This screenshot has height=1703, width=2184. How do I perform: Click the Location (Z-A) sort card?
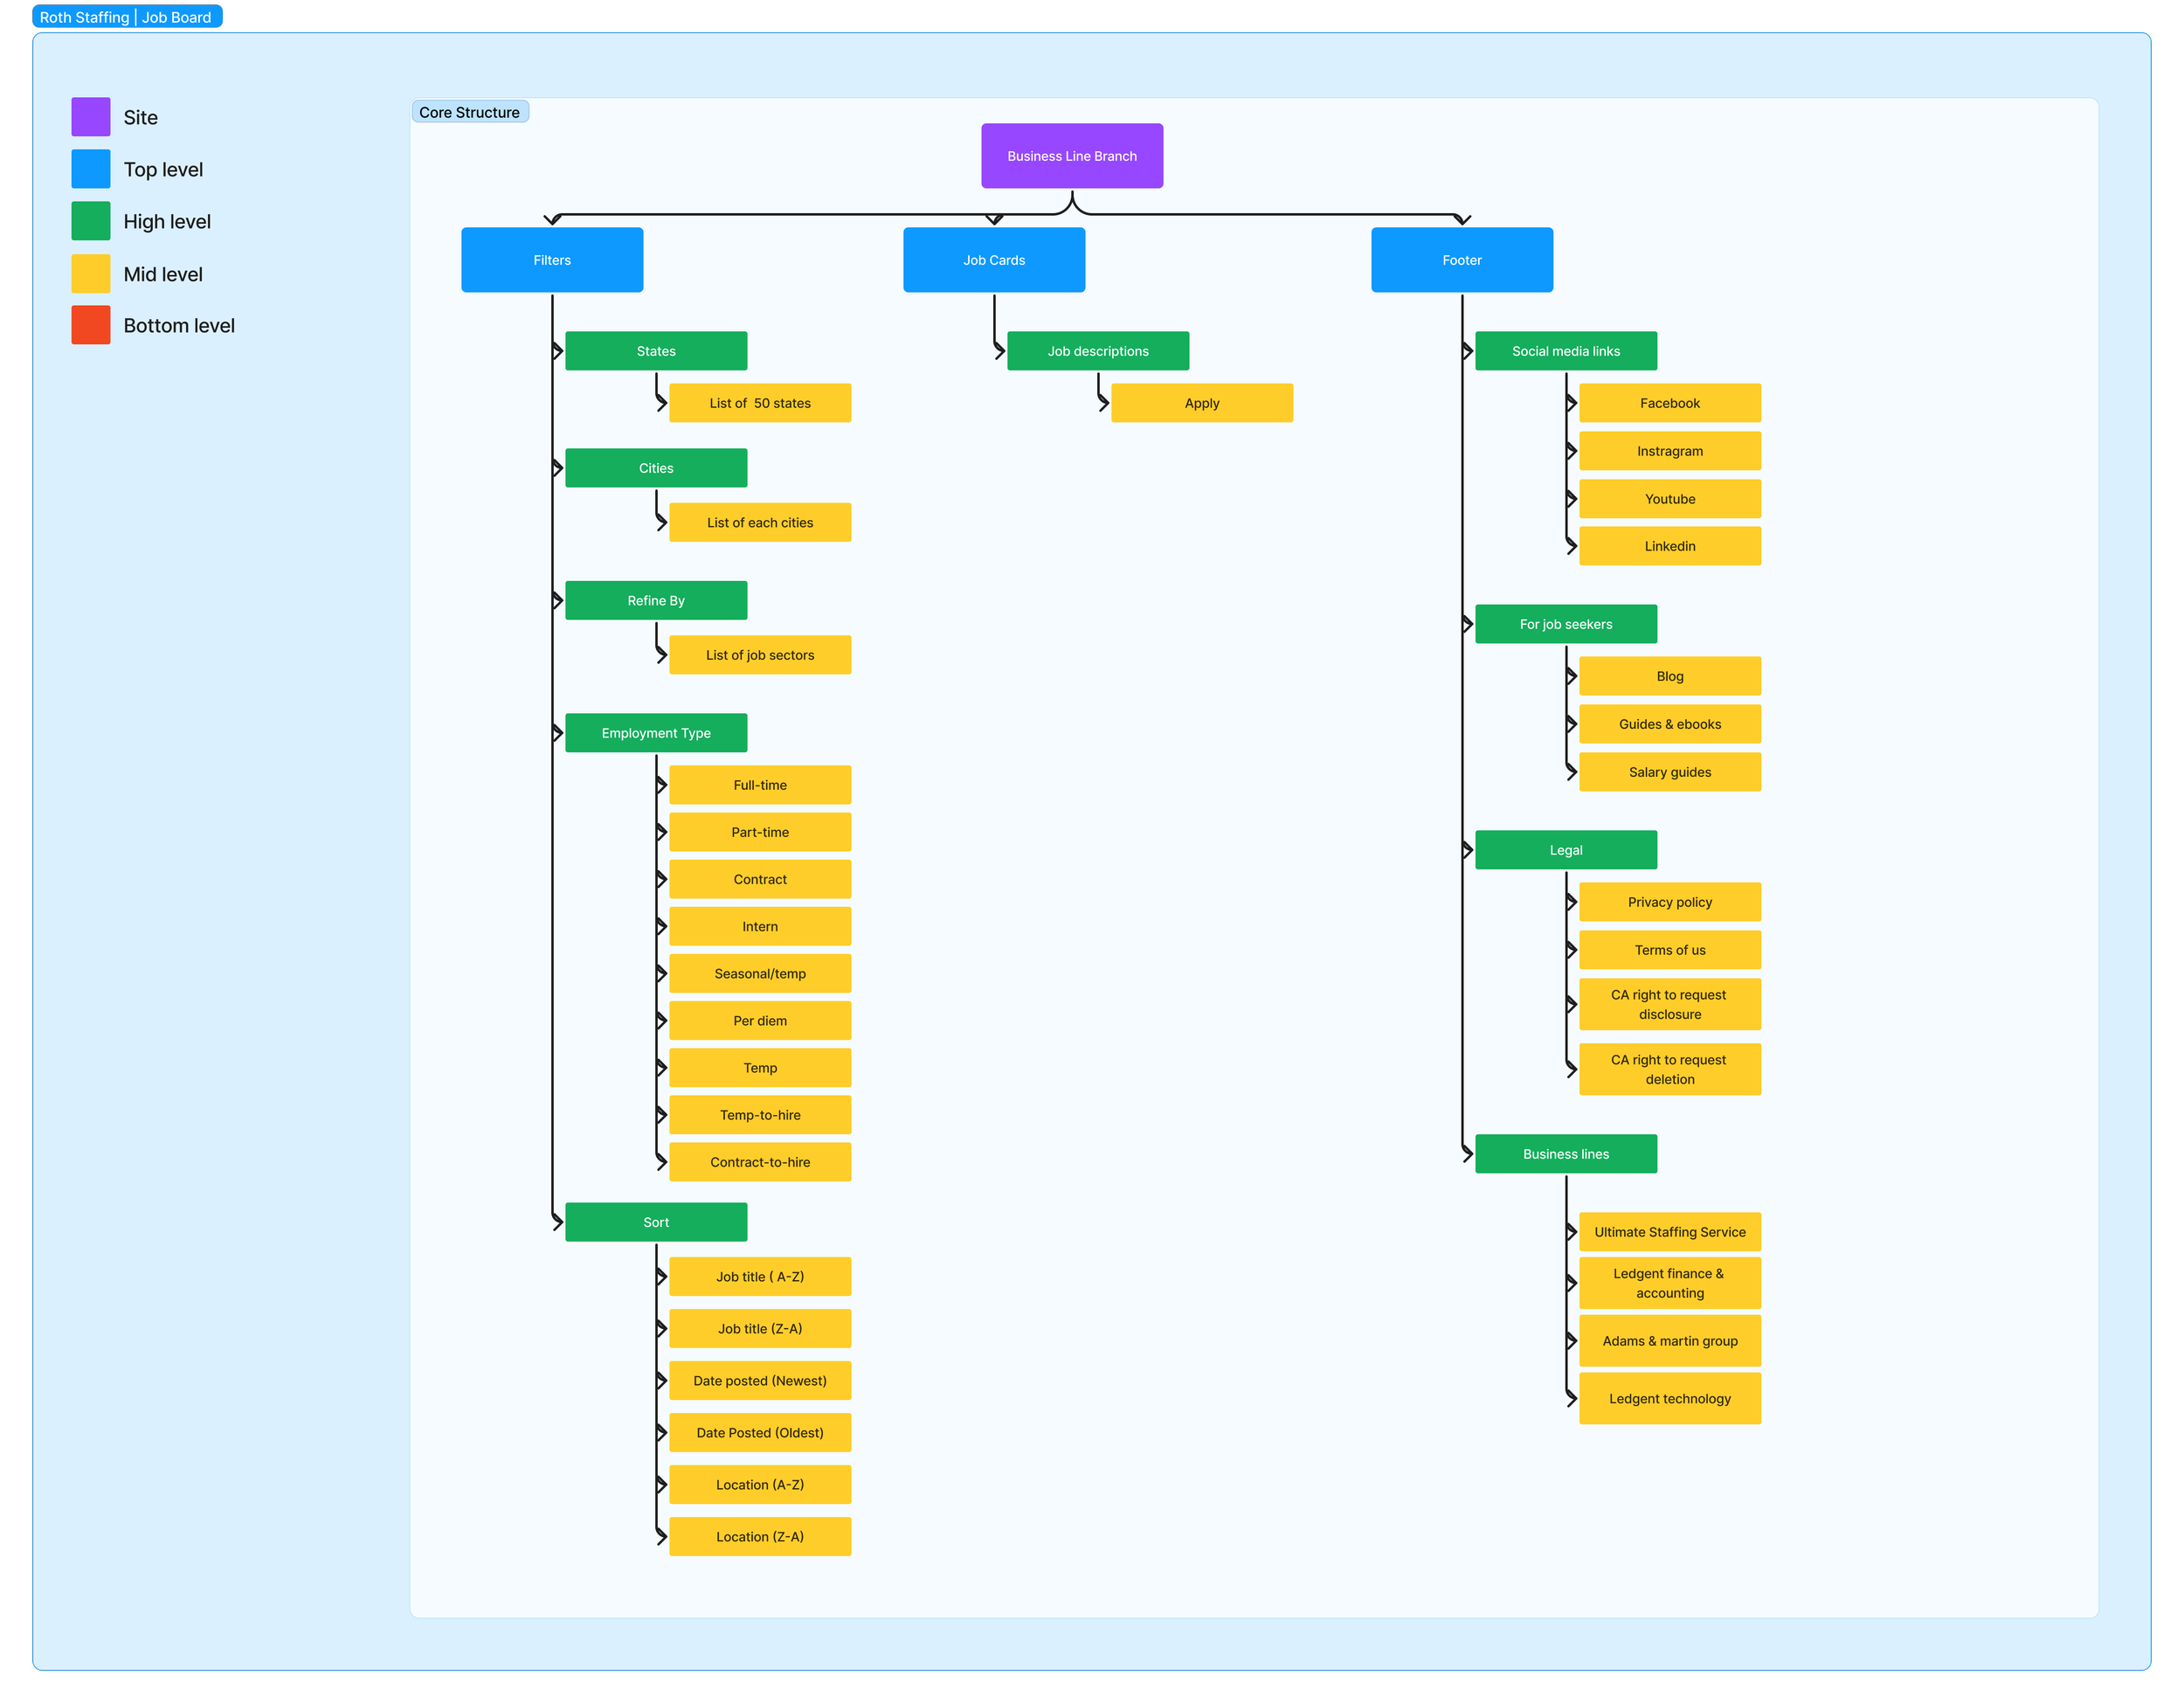(760, 1536)
